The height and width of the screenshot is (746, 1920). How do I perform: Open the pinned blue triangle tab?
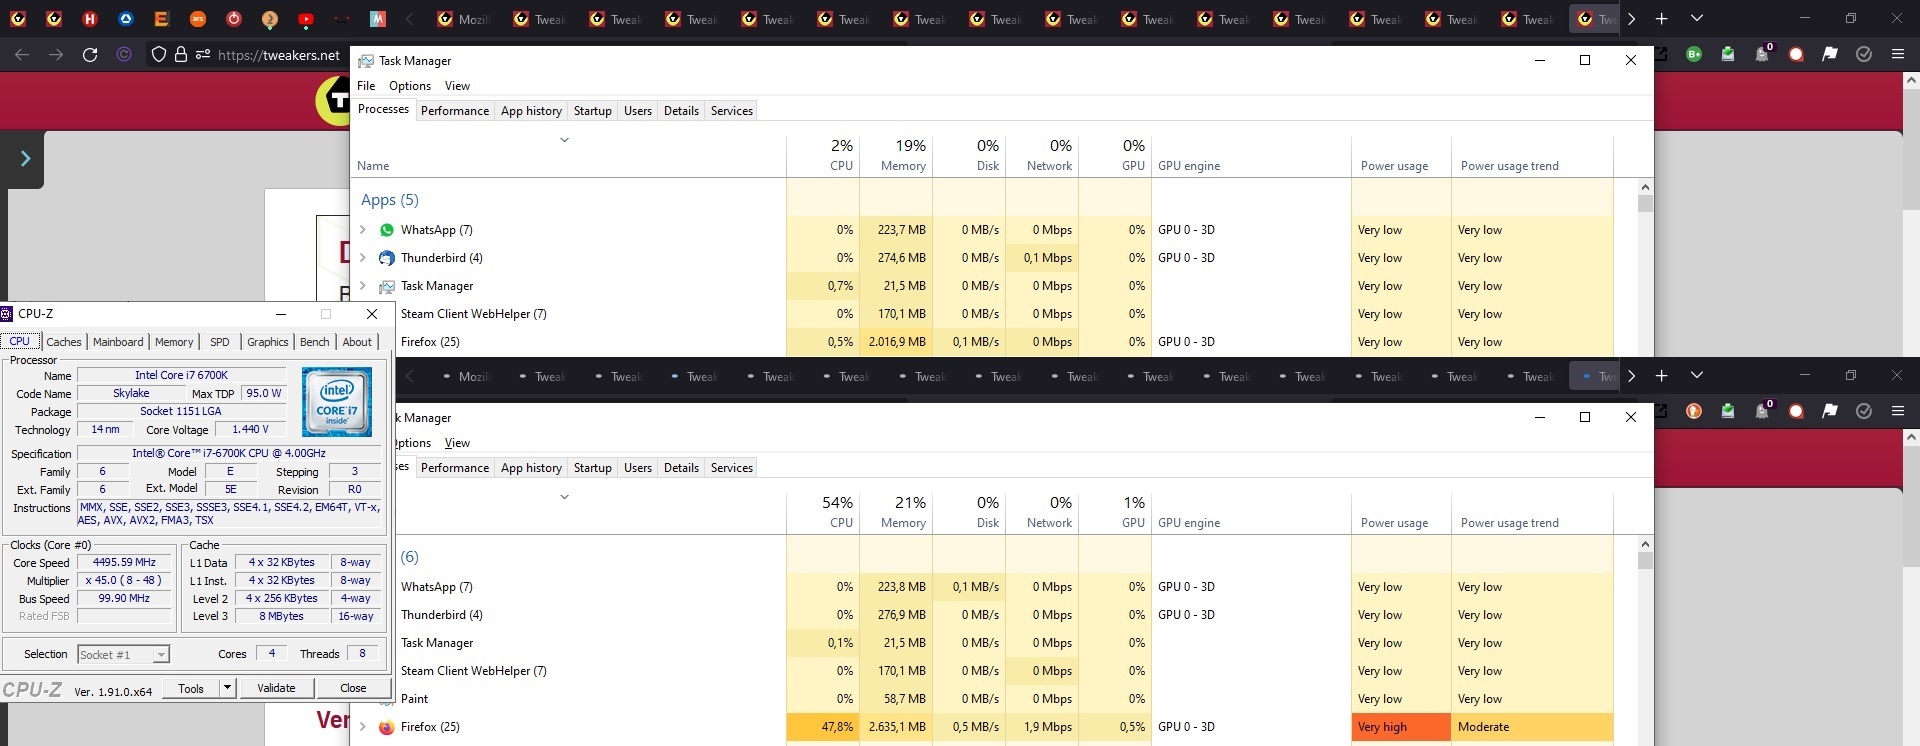[x=126, y=19]
